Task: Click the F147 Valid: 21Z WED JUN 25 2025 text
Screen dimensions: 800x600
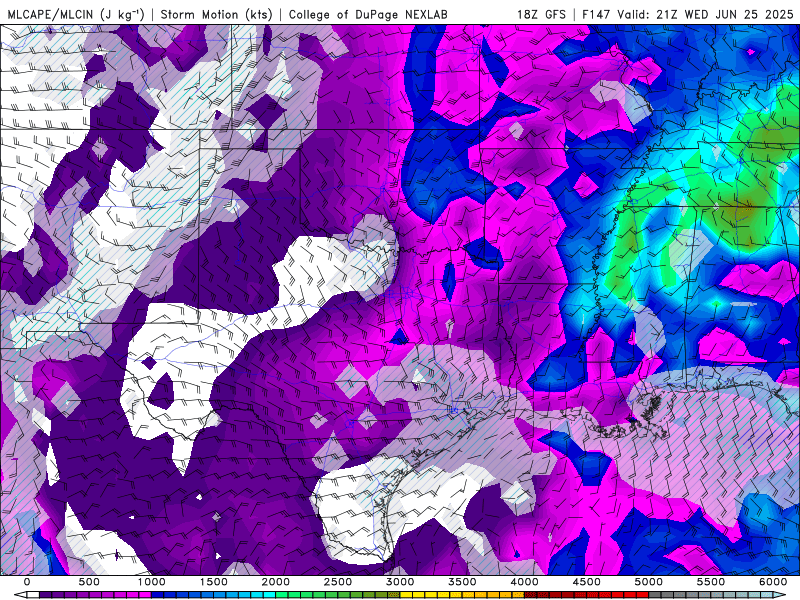Action: tap(687, 14)
